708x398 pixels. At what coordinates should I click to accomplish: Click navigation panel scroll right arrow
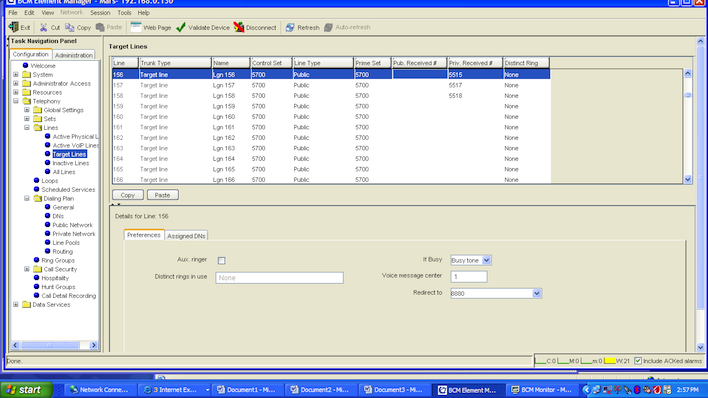93,345
